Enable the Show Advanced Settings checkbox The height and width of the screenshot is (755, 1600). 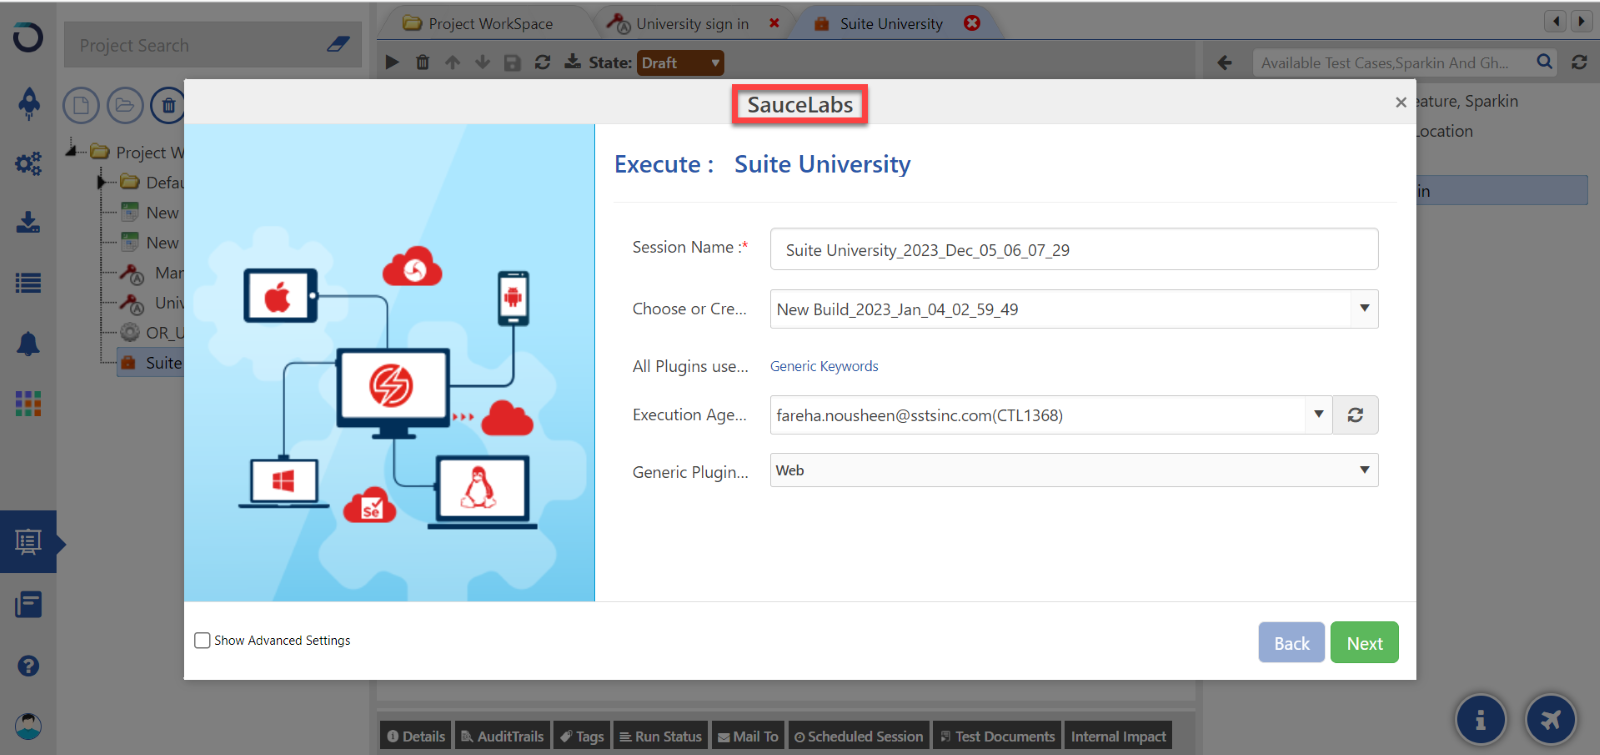tap(202, 640)
